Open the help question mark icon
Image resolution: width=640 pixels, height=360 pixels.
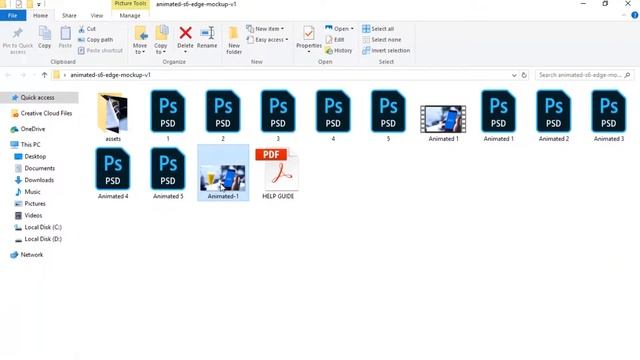(x=635, y=15)
